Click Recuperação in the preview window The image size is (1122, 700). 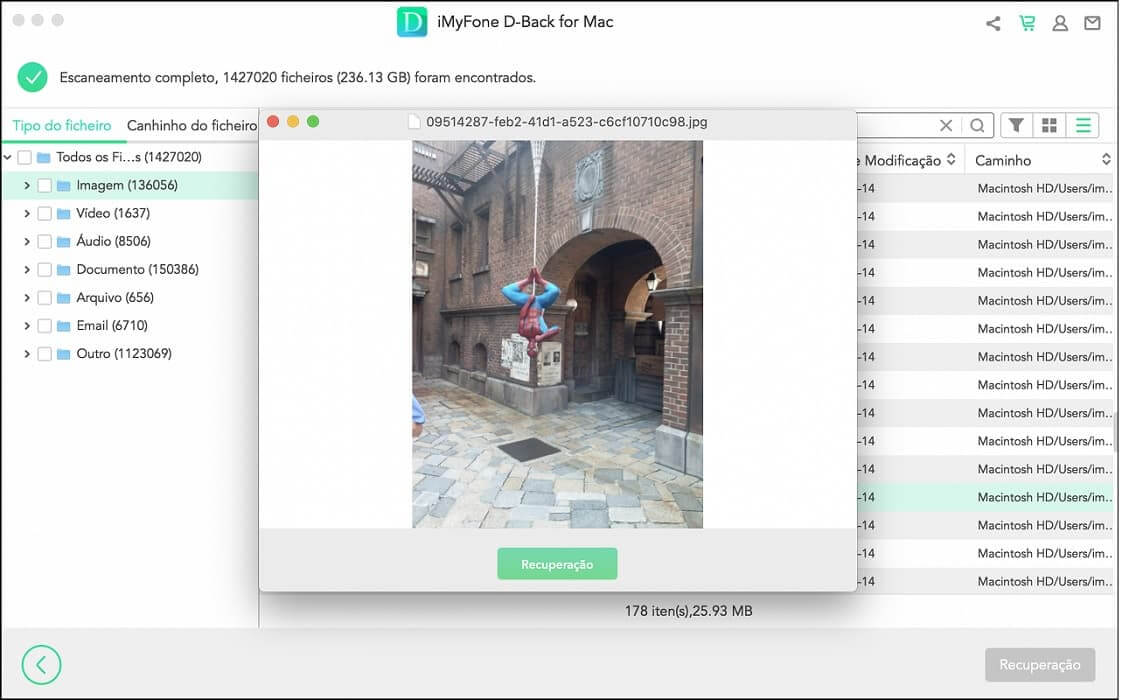[x=557, y=565]
